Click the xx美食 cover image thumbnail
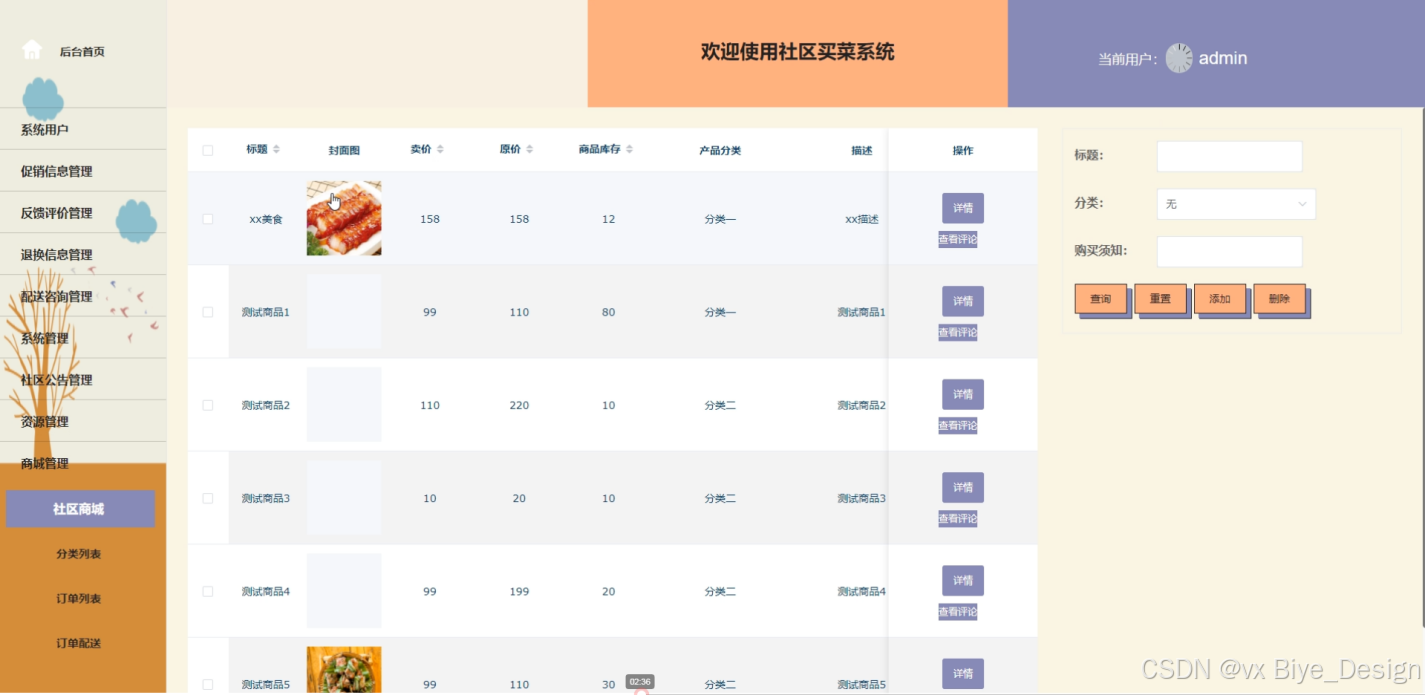Image resolution: width=1425 pixels, height=695 pixels. 344,218
